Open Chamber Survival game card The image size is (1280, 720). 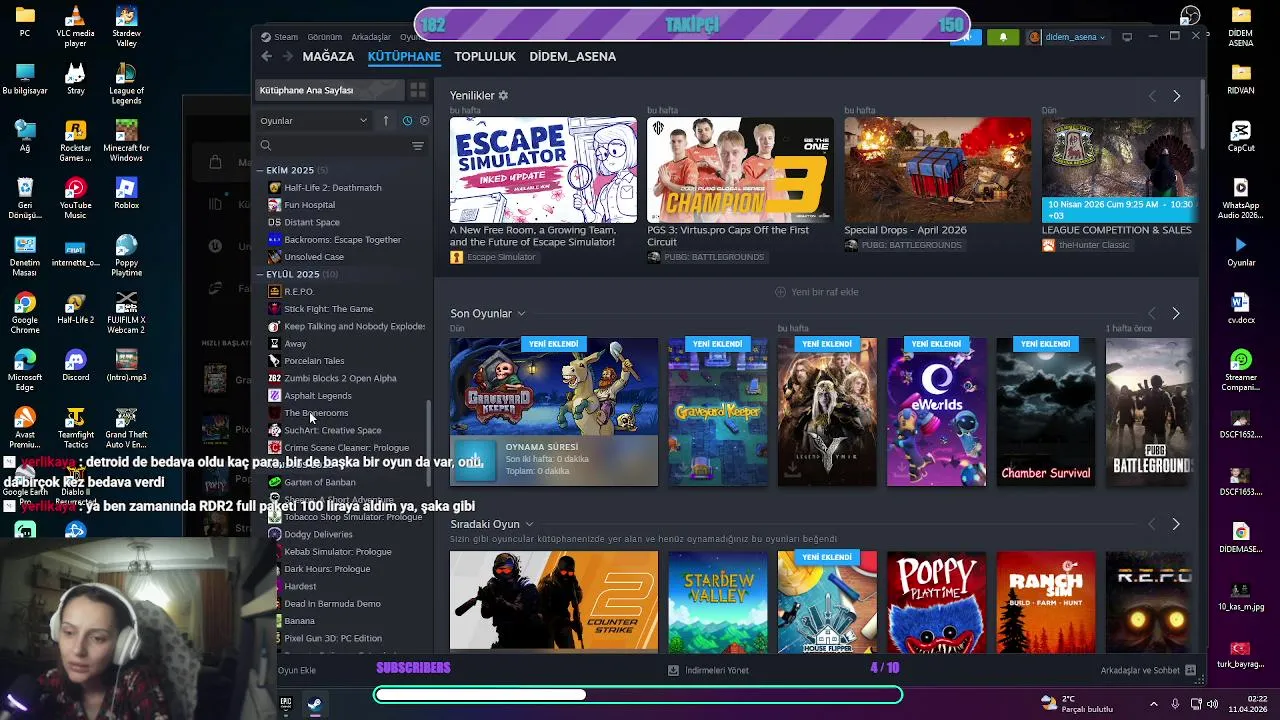[1045, 412]
